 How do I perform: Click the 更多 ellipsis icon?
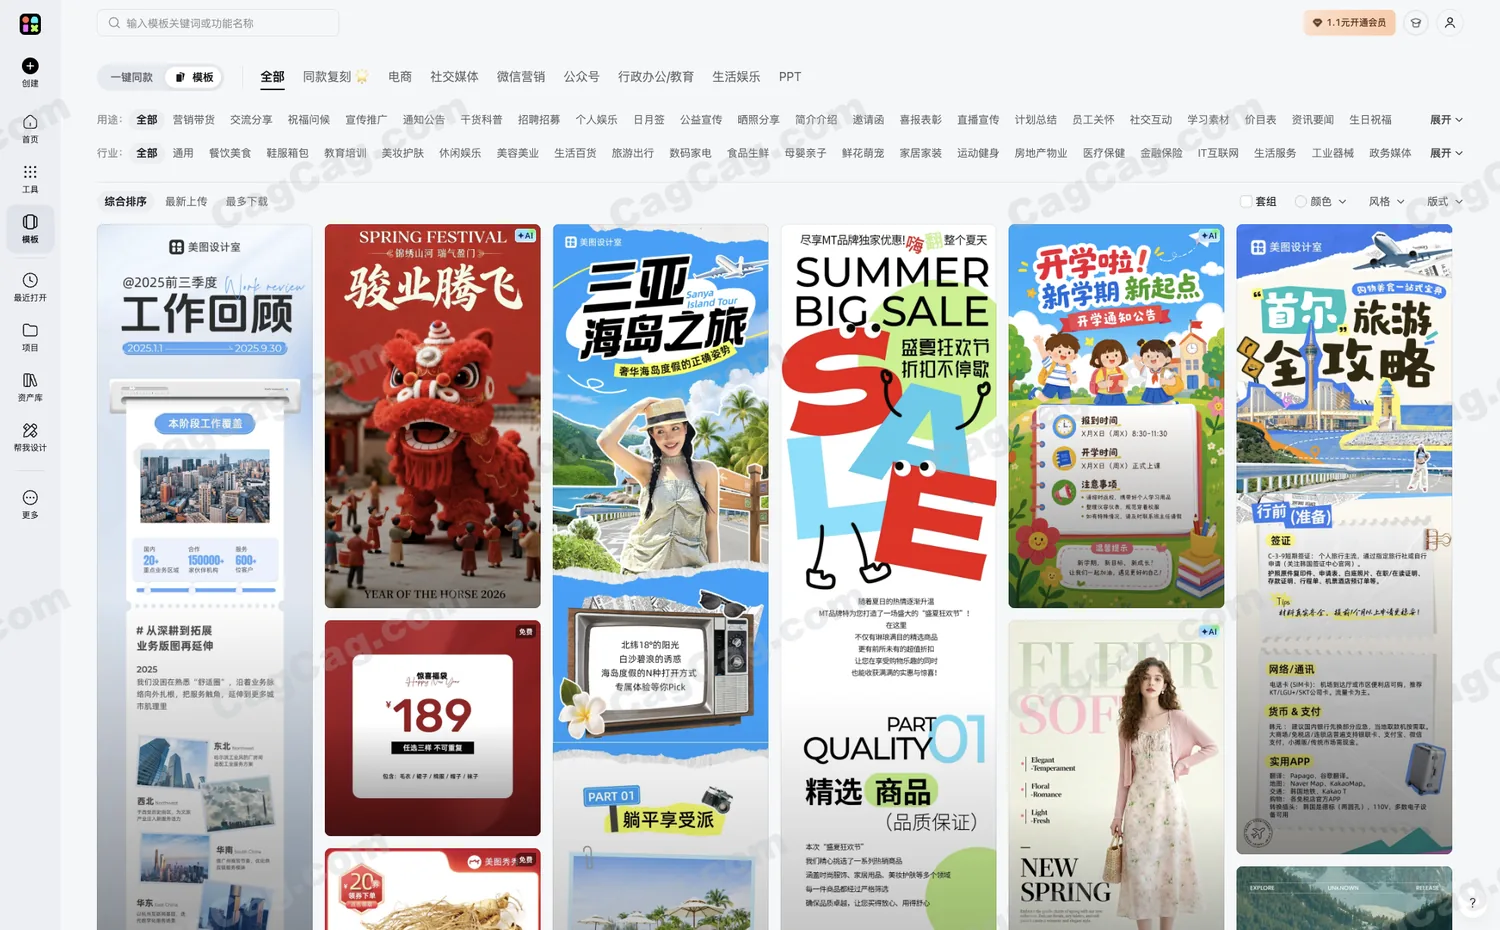tap(30, 498)
